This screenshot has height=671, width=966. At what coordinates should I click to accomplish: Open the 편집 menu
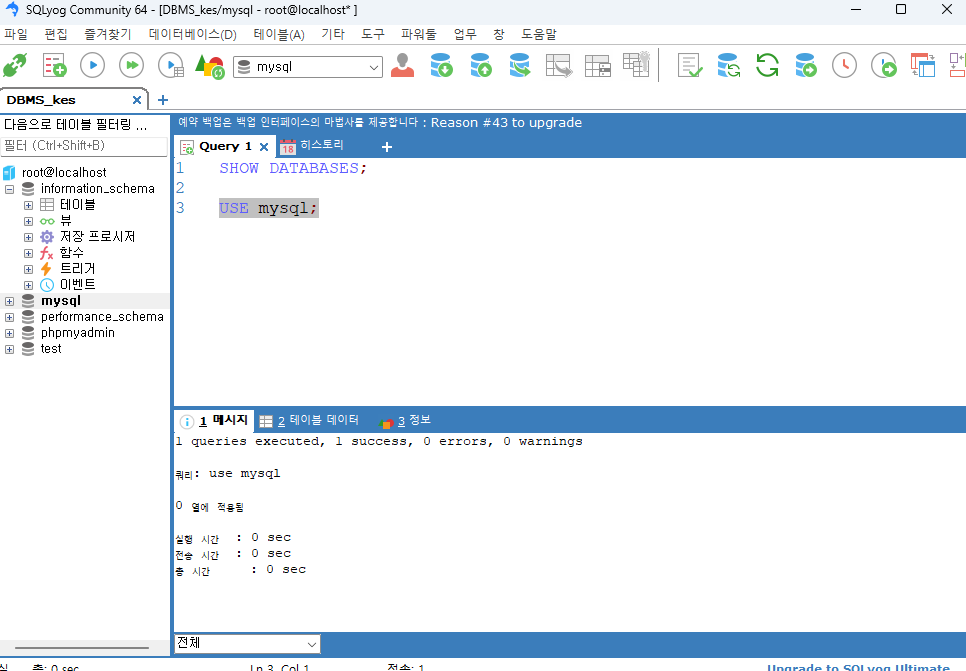[x=56, y=35]
